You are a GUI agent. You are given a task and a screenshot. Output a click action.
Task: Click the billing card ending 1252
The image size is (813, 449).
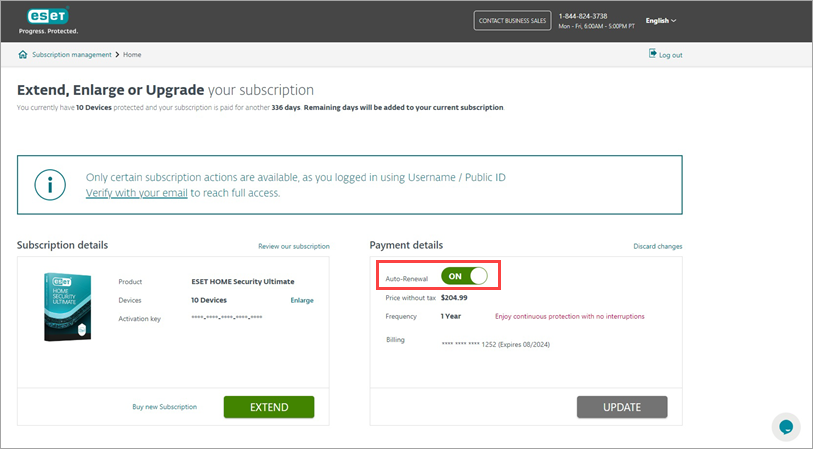(495, 344)
